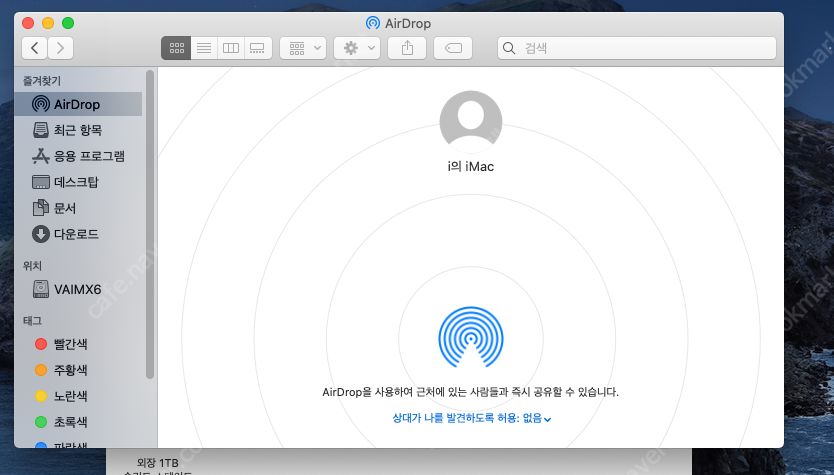Open 상대가 나를 발견하도록 허용 dropdown

coord(471,418)
